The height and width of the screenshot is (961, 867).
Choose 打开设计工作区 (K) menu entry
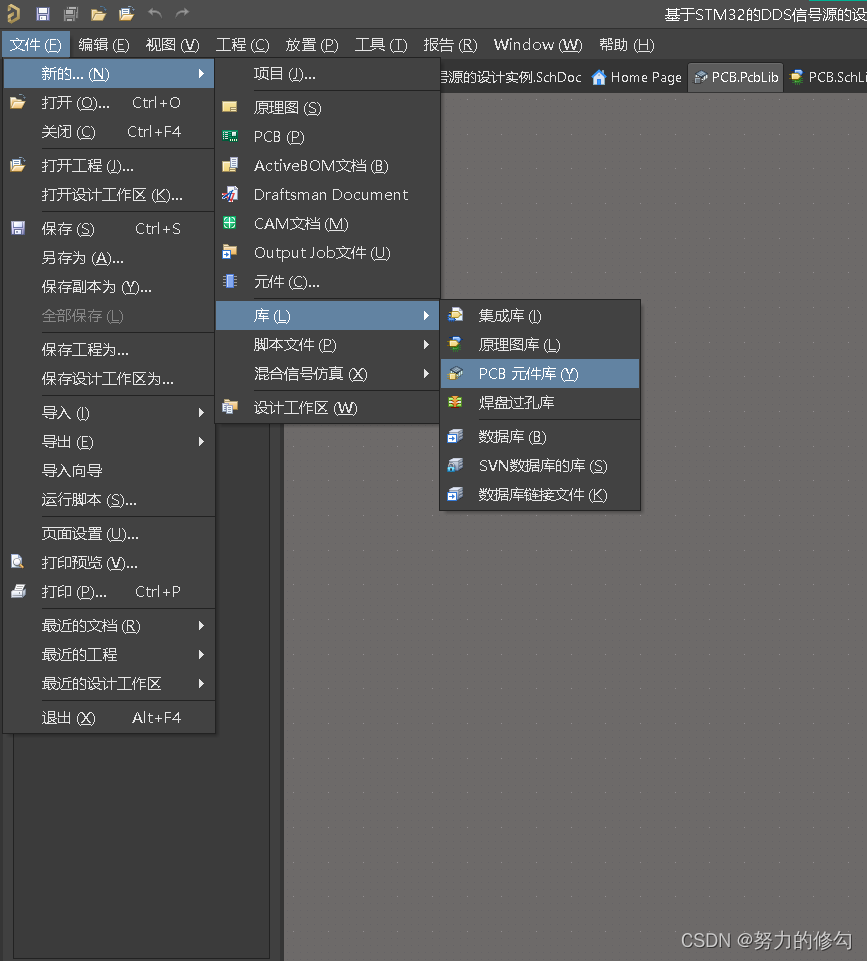click(x=109, y=194)
